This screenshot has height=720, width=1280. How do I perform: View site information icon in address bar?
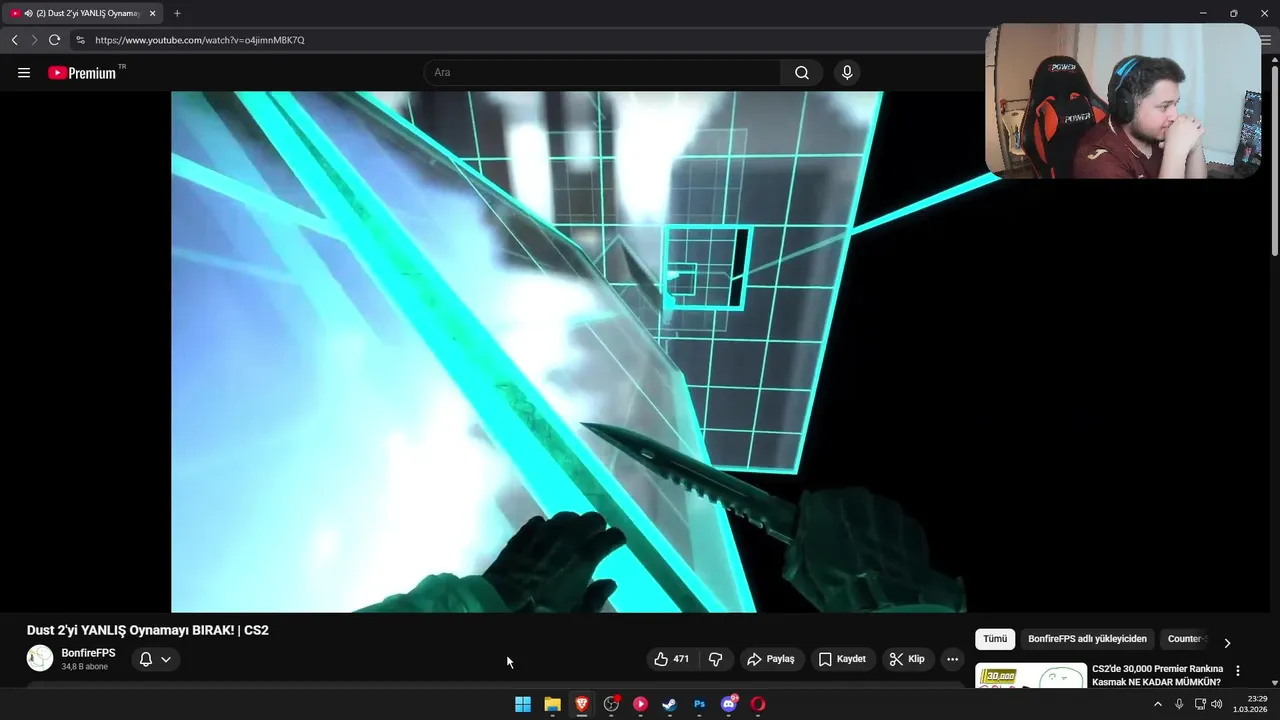81,40
